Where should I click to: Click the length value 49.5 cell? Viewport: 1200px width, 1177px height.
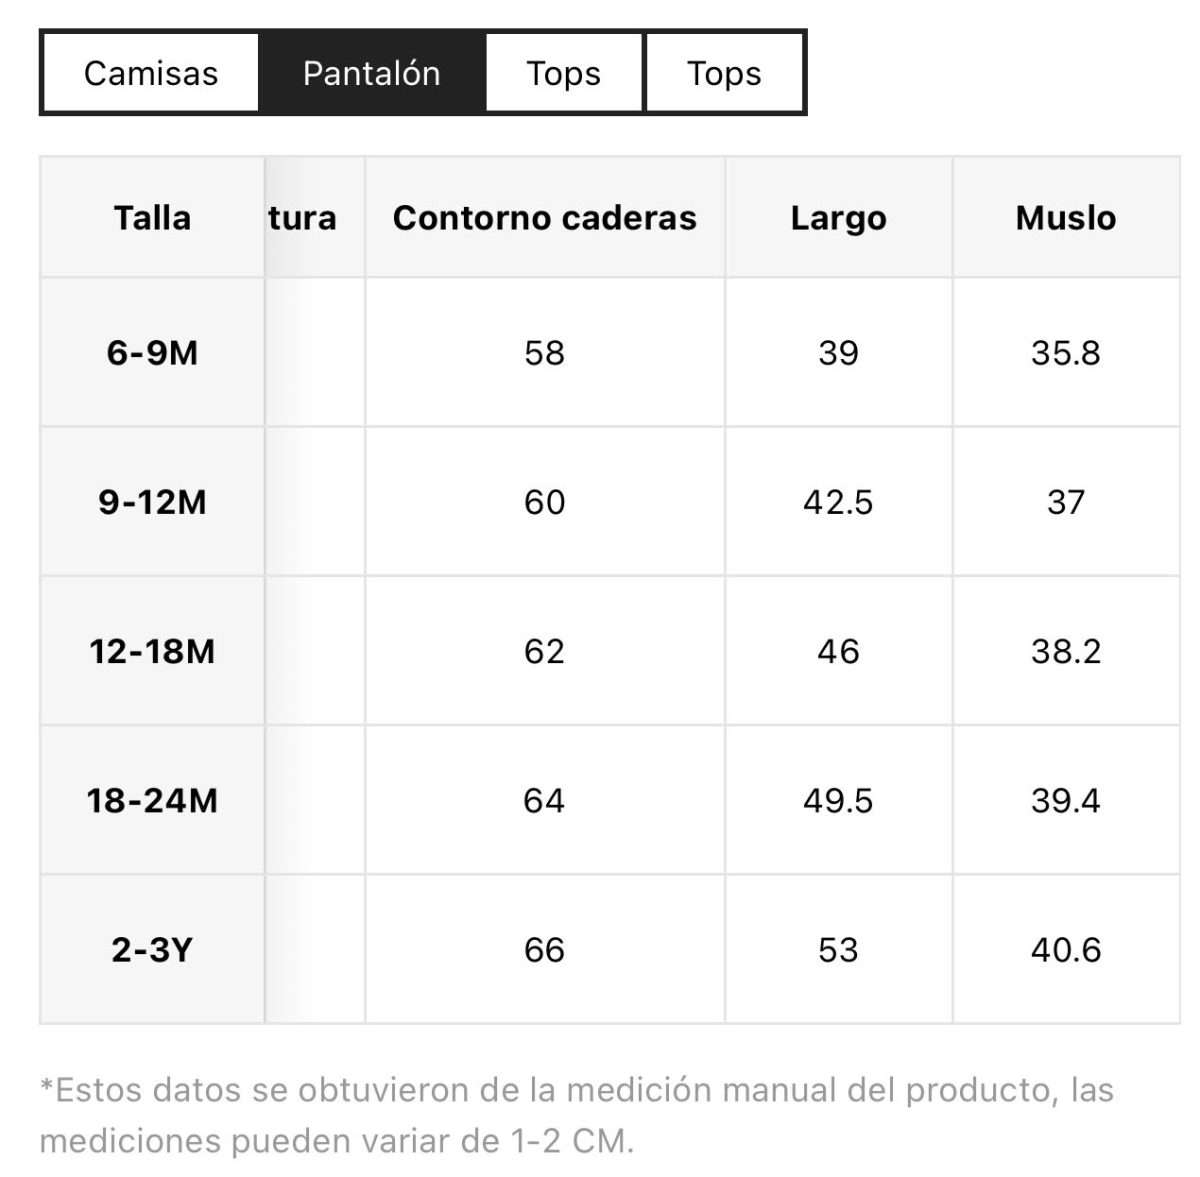[x=838, y=800]
